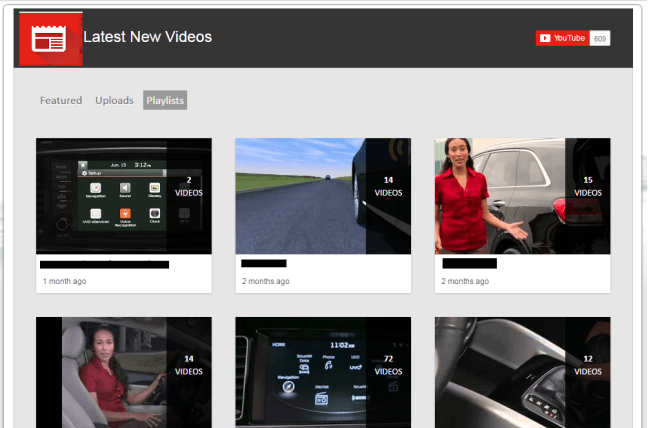Open the road driving playlist thumbnail with 14 videos
Image resolution: width=650 pixels, height=428 pixels.
pyautogui.click(x=323, y=196)
